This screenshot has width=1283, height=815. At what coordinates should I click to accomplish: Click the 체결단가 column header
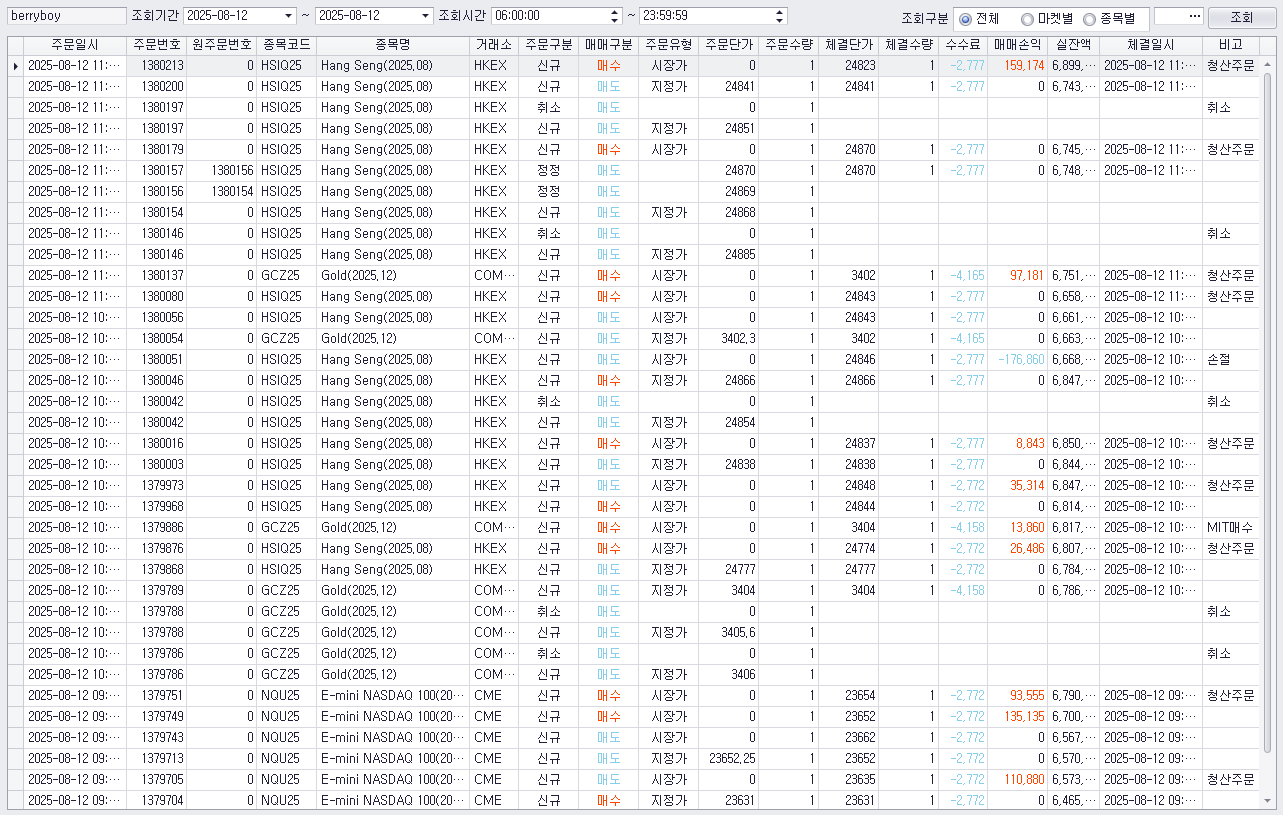pyautogui.click(x=849, y=45)
